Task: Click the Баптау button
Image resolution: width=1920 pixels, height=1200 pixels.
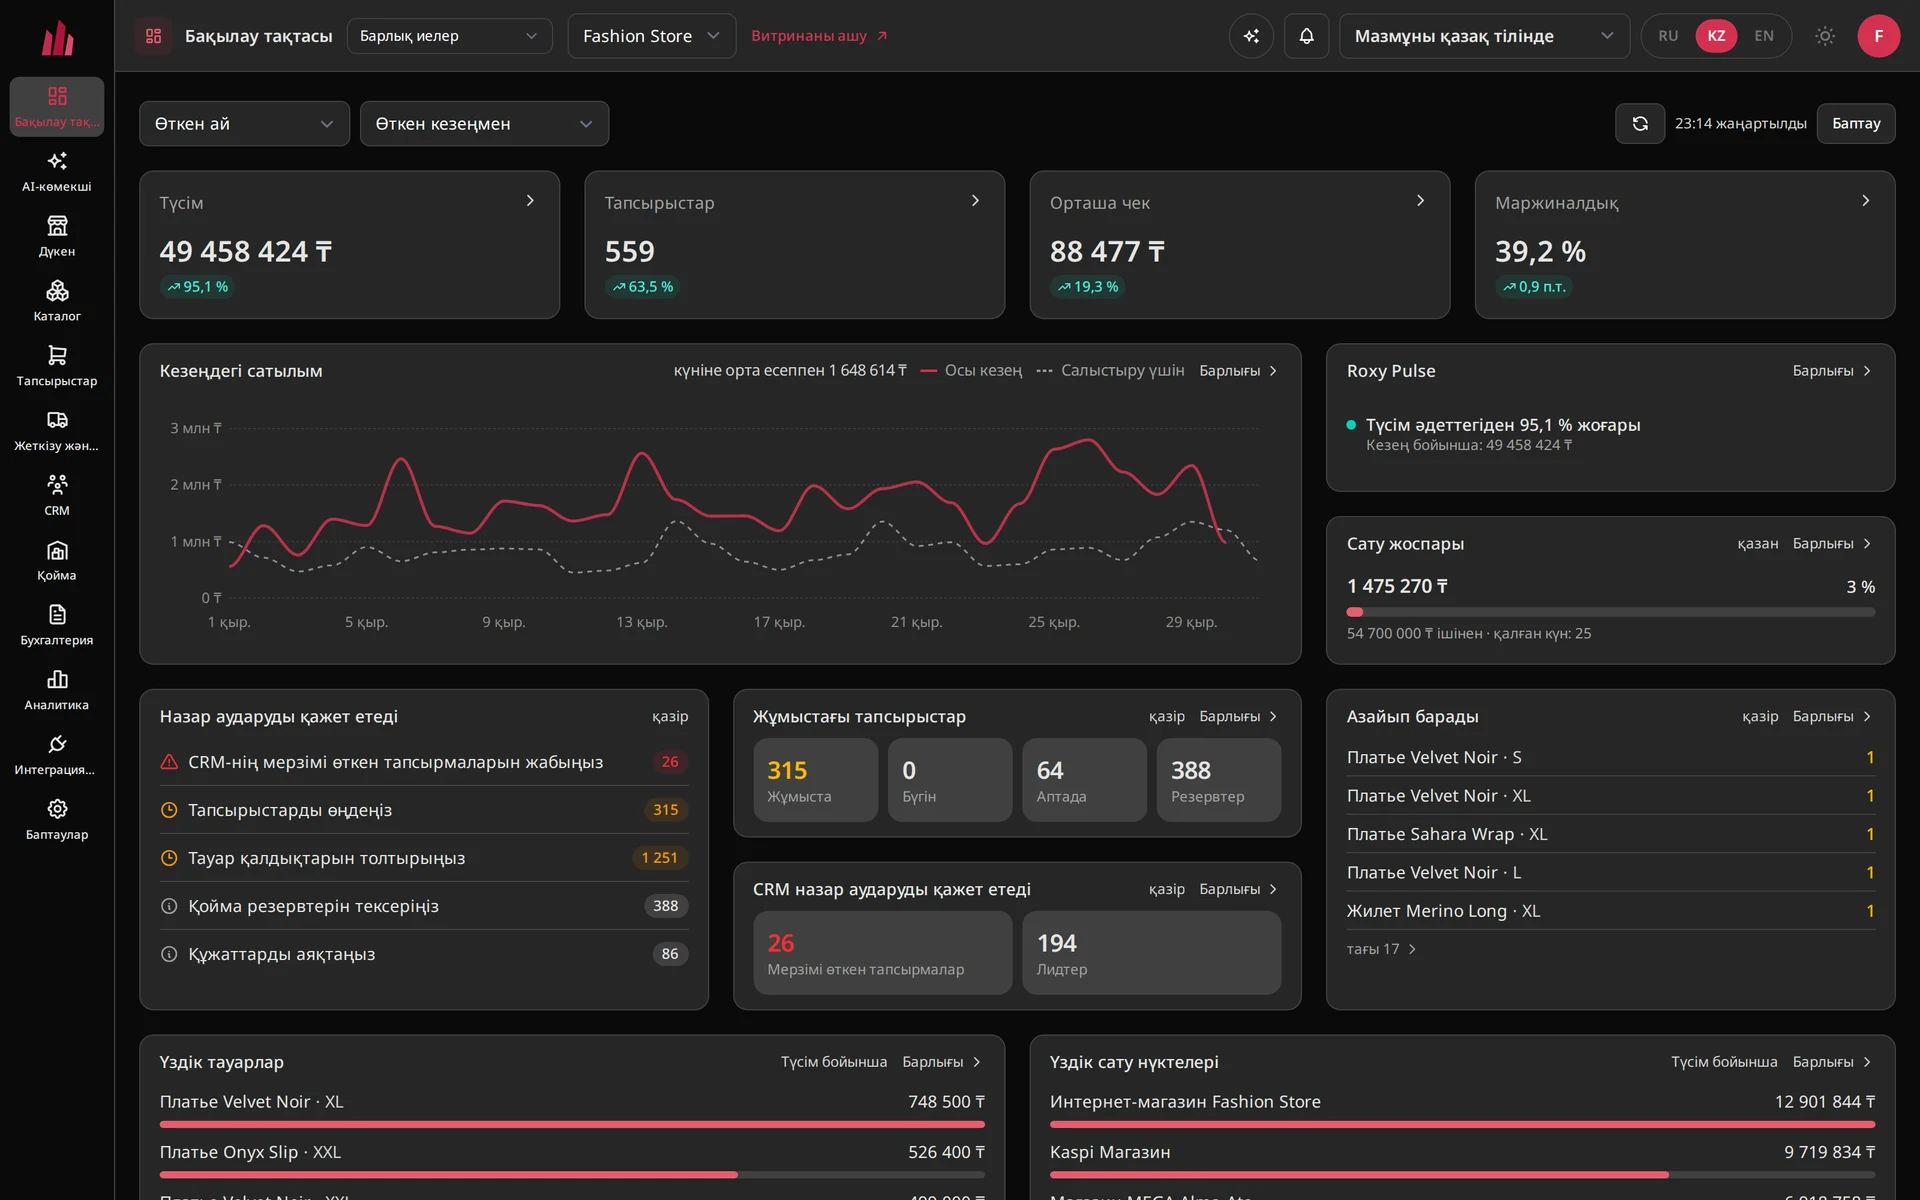Action: [x=1855, y=124]
